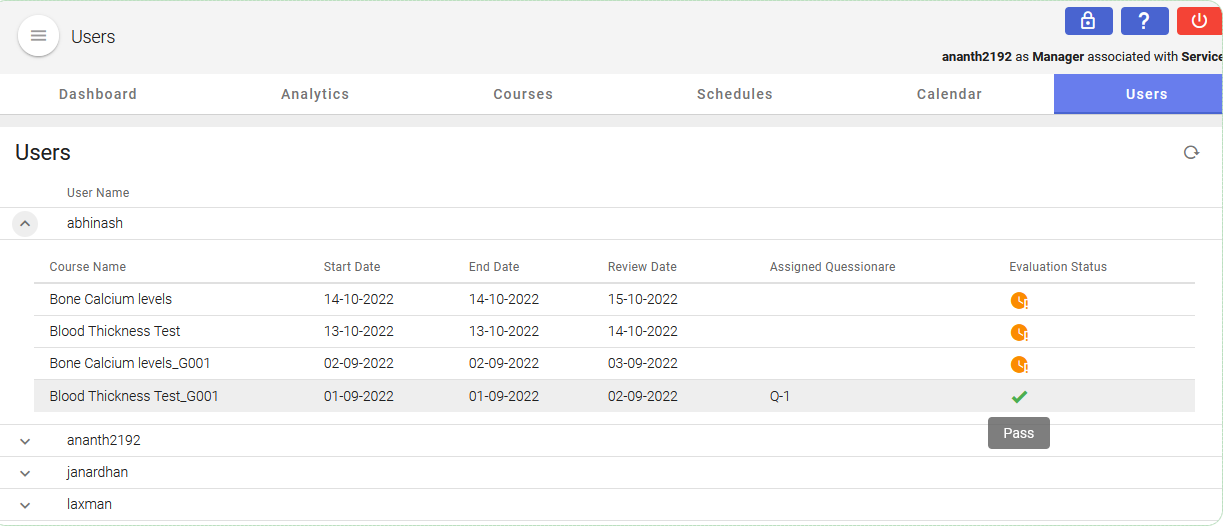Expand the laxman user row
1223x526 pixels.
25,505
